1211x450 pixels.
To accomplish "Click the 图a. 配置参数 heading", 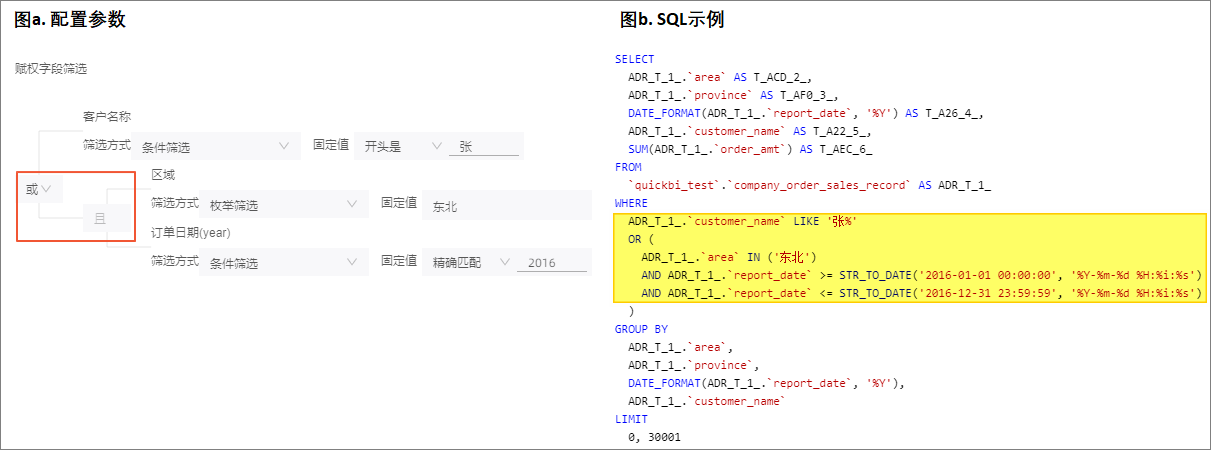I will 68,19.
